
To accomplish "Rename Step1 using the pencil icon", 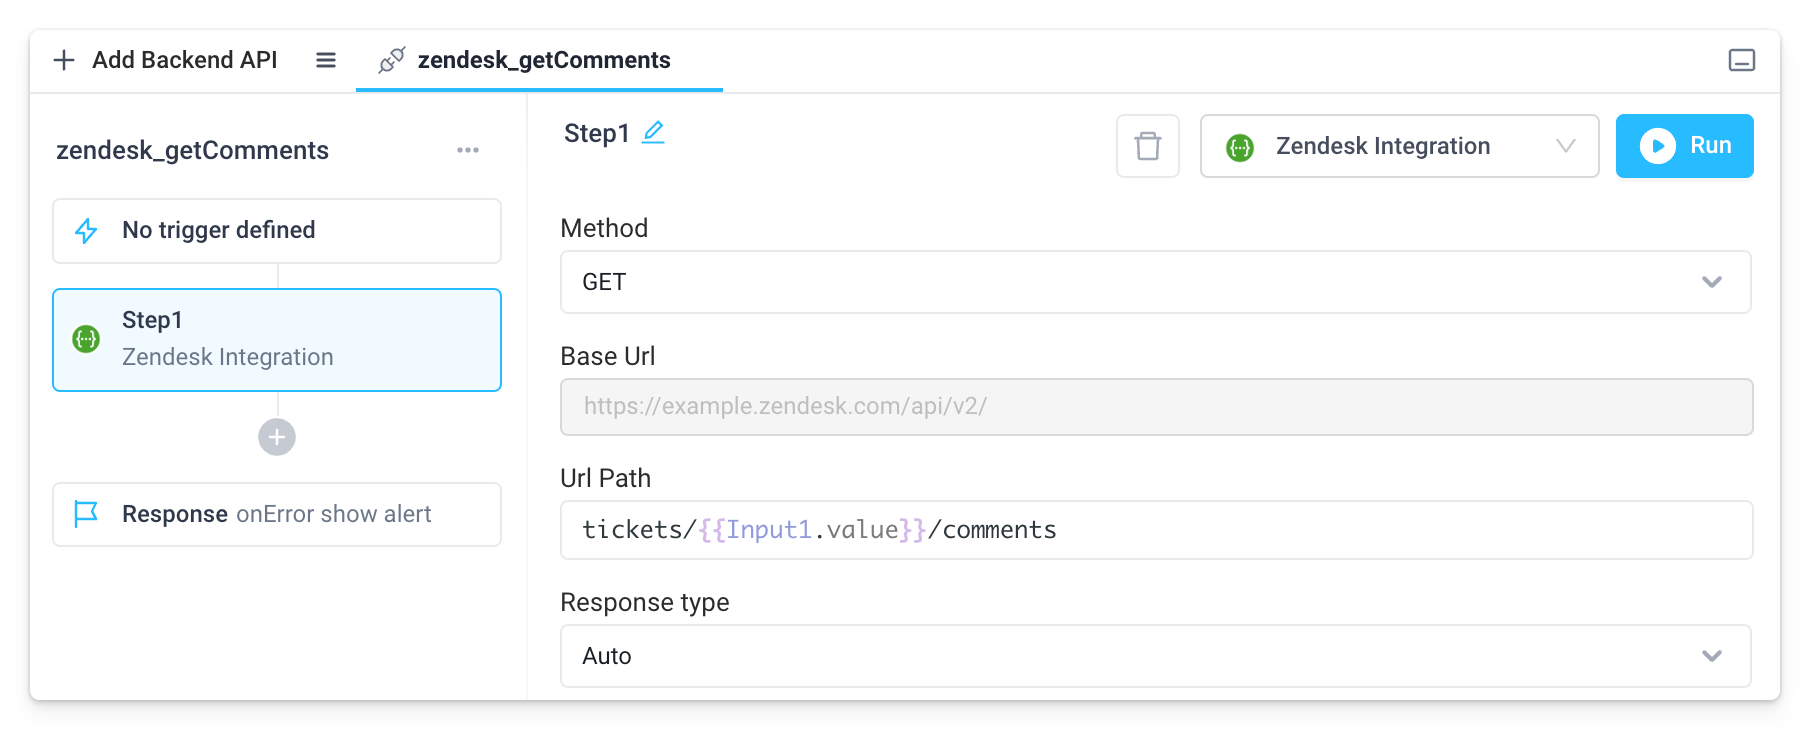I will click(653, 131).
